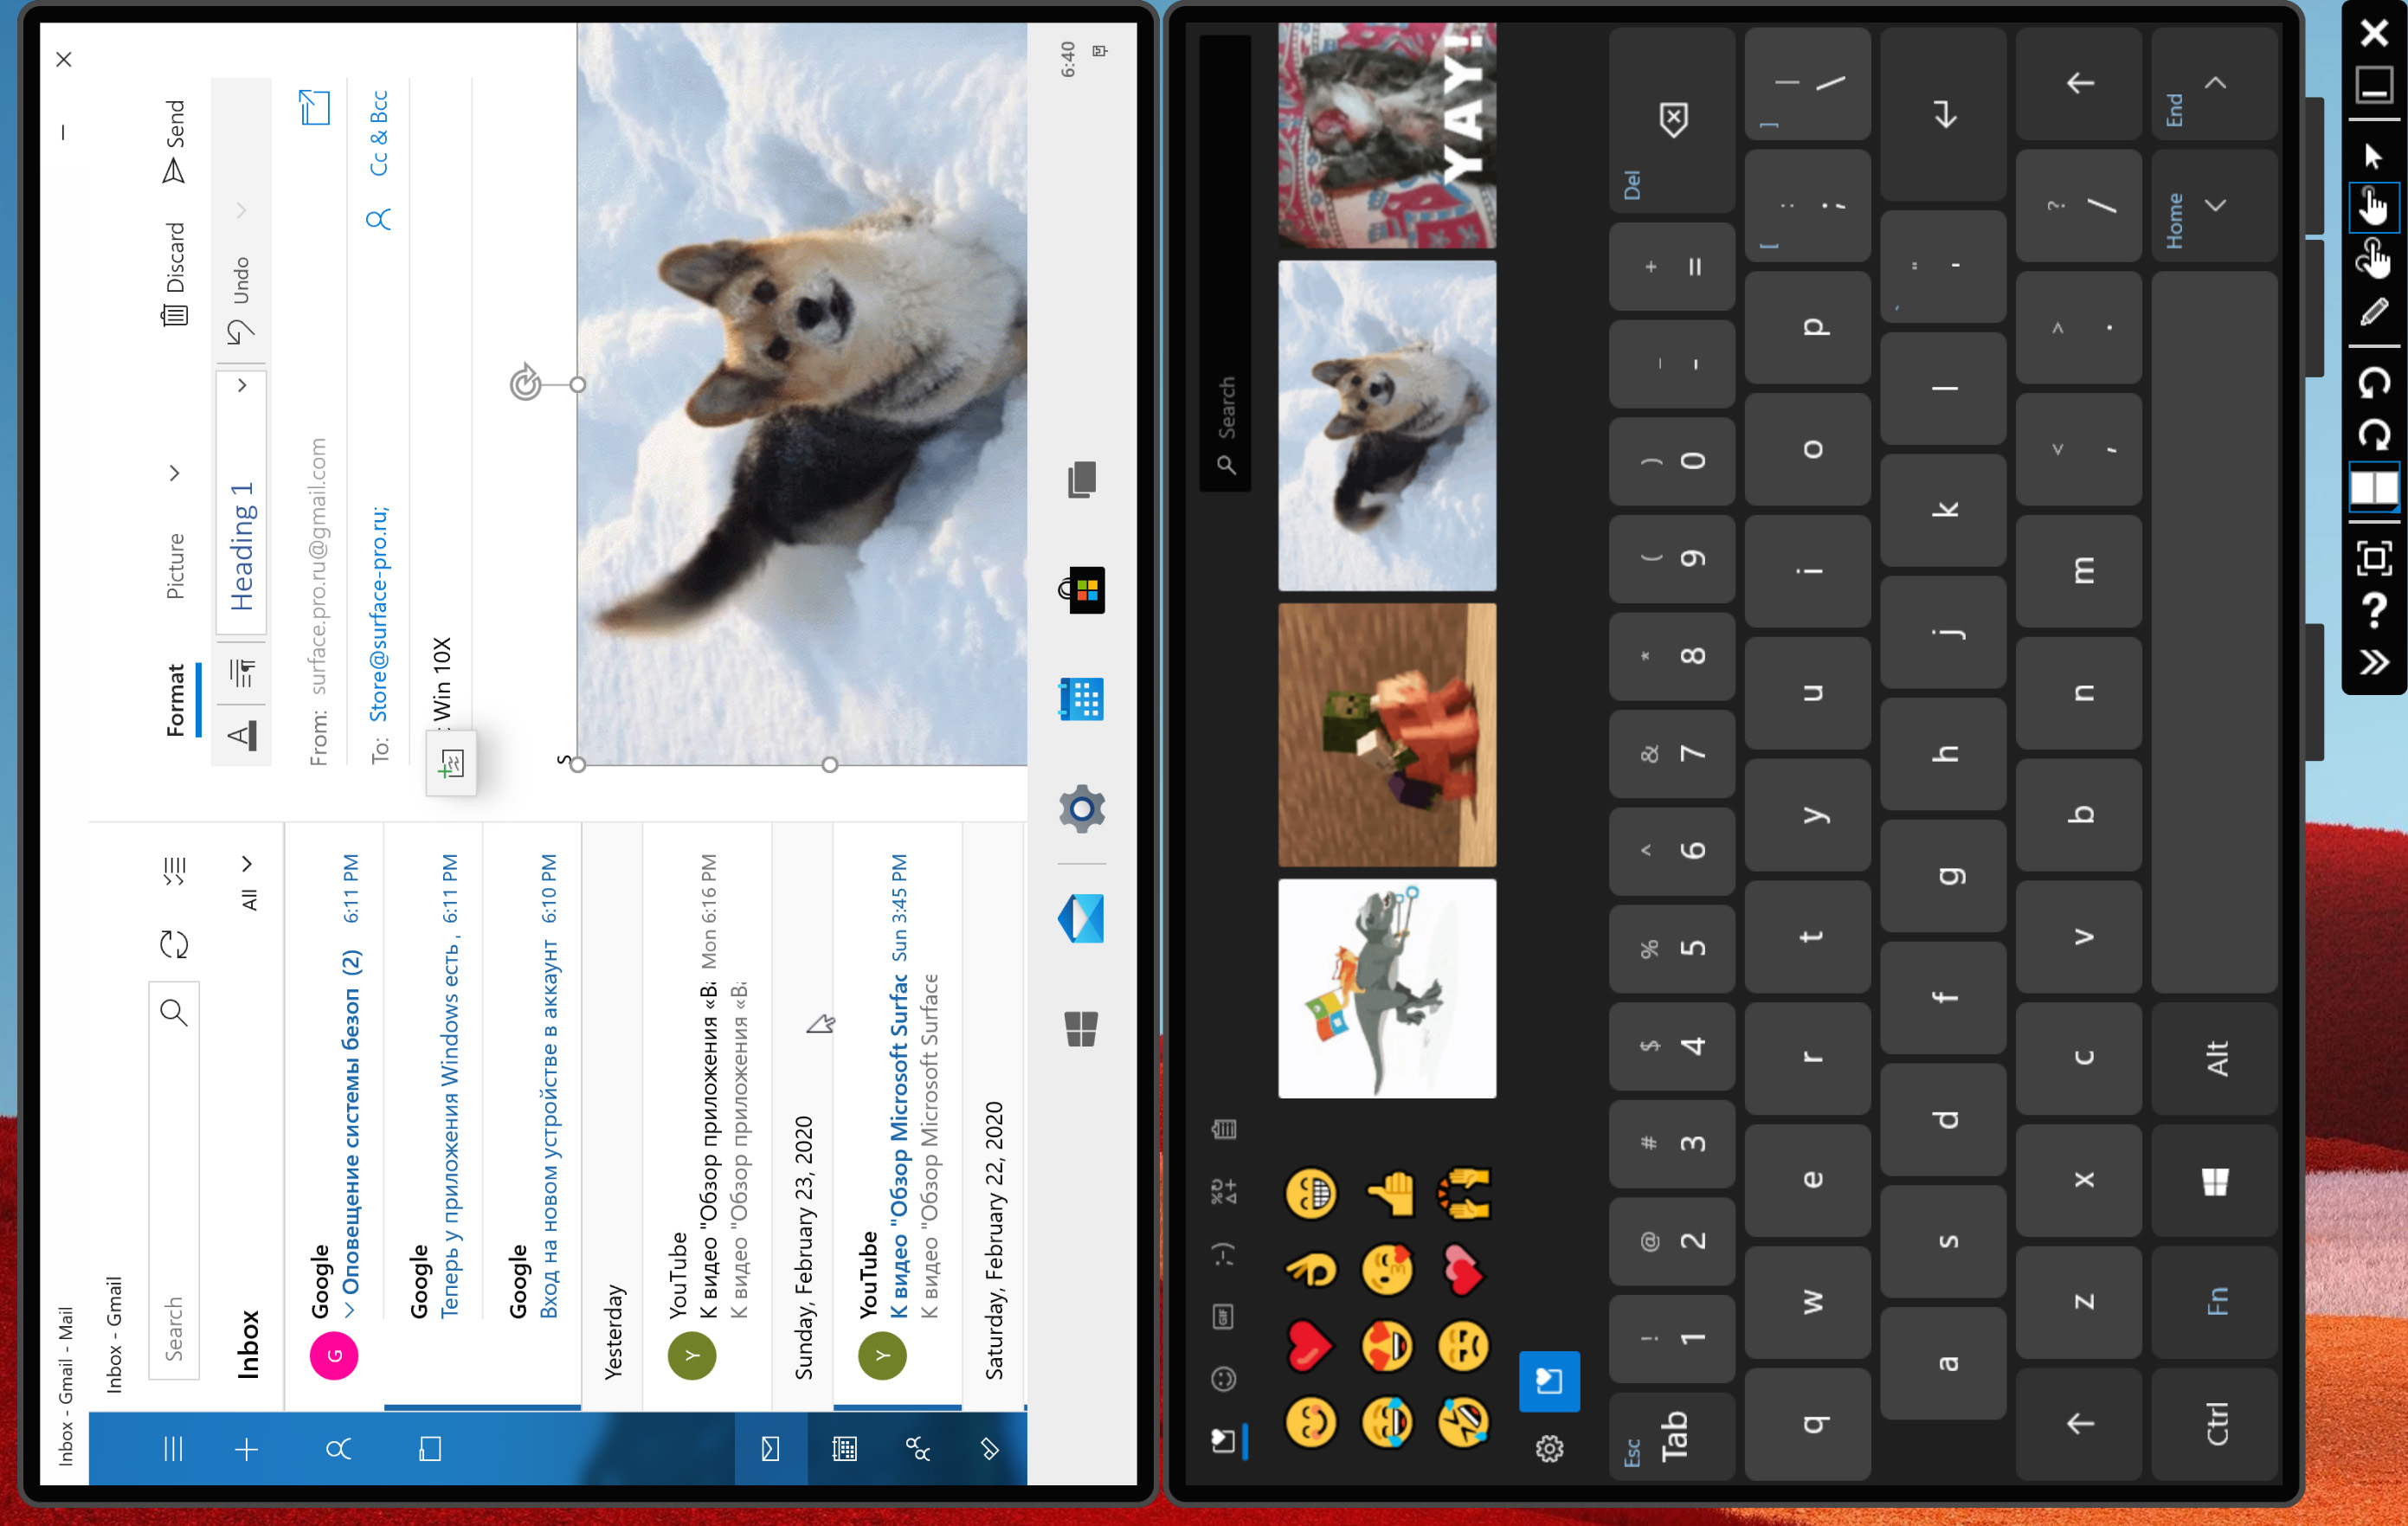Switch to Calendar in Mail bottom bar

pos(844,1449)
